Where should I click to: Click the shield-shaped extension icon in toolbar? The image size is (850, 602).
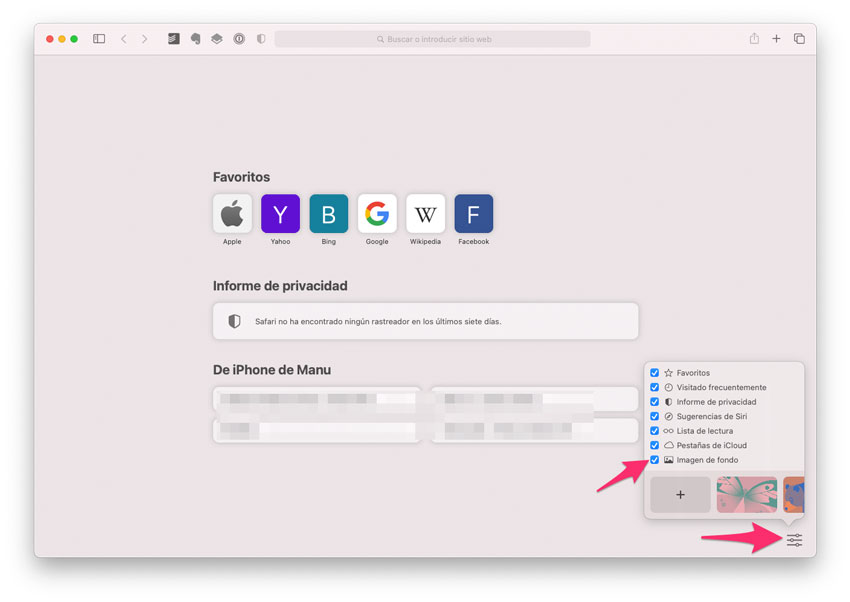[261, 39]
